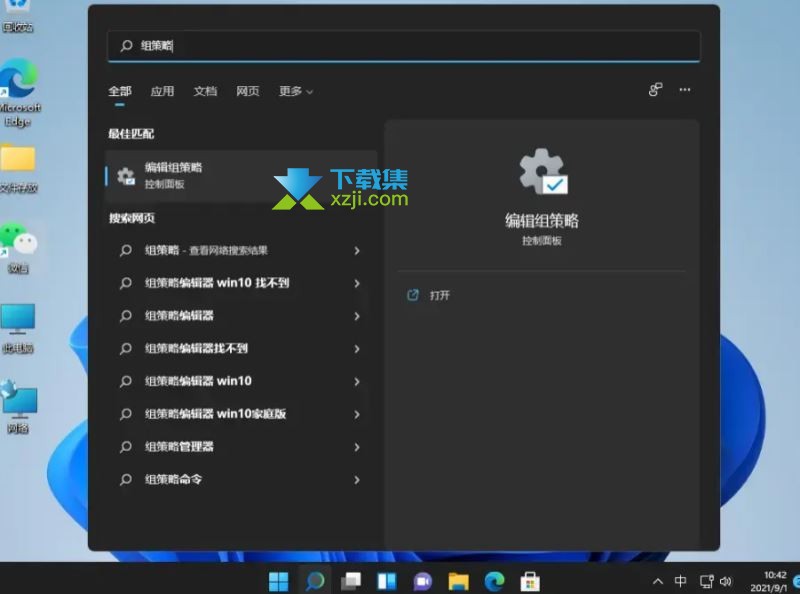Select the 此电脑 desktop icon
This screenshot has width=800, height=594.
pos(18,329)
